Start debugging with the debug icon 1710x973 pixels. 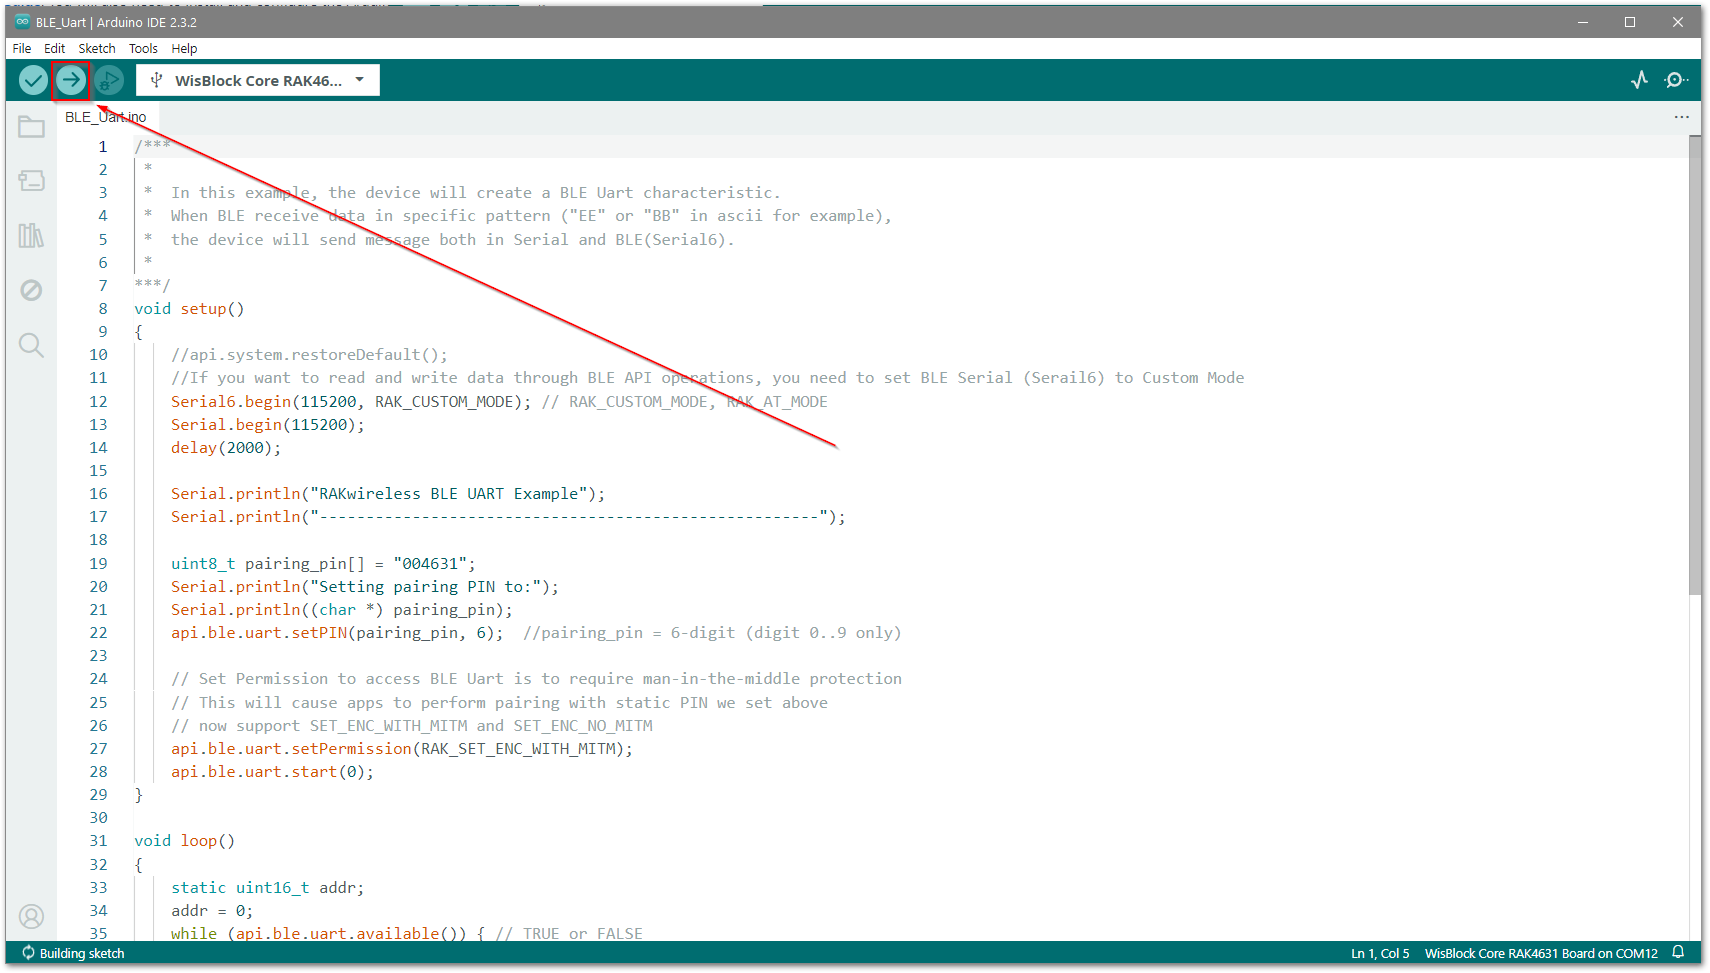click(x=109, y=80)
